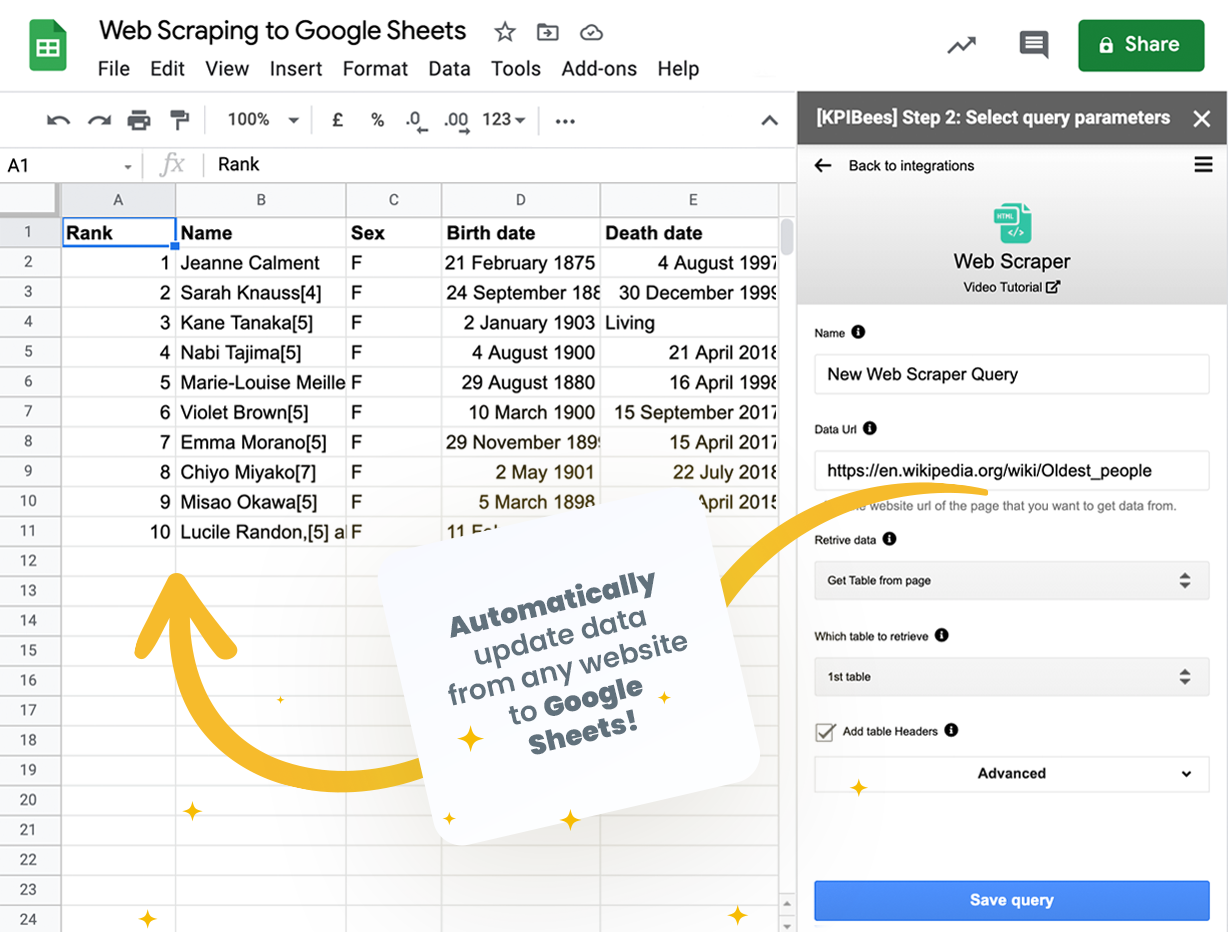Select column D header
The width and height of the screenshot is (1228, 932).
[x=521, y=200]
